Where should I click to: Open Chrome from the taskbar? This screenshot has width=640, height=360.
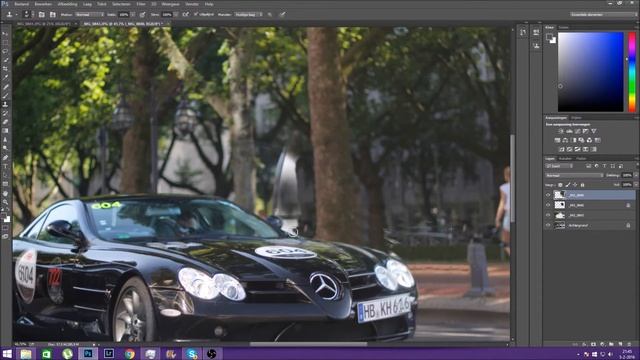point(129,353)
